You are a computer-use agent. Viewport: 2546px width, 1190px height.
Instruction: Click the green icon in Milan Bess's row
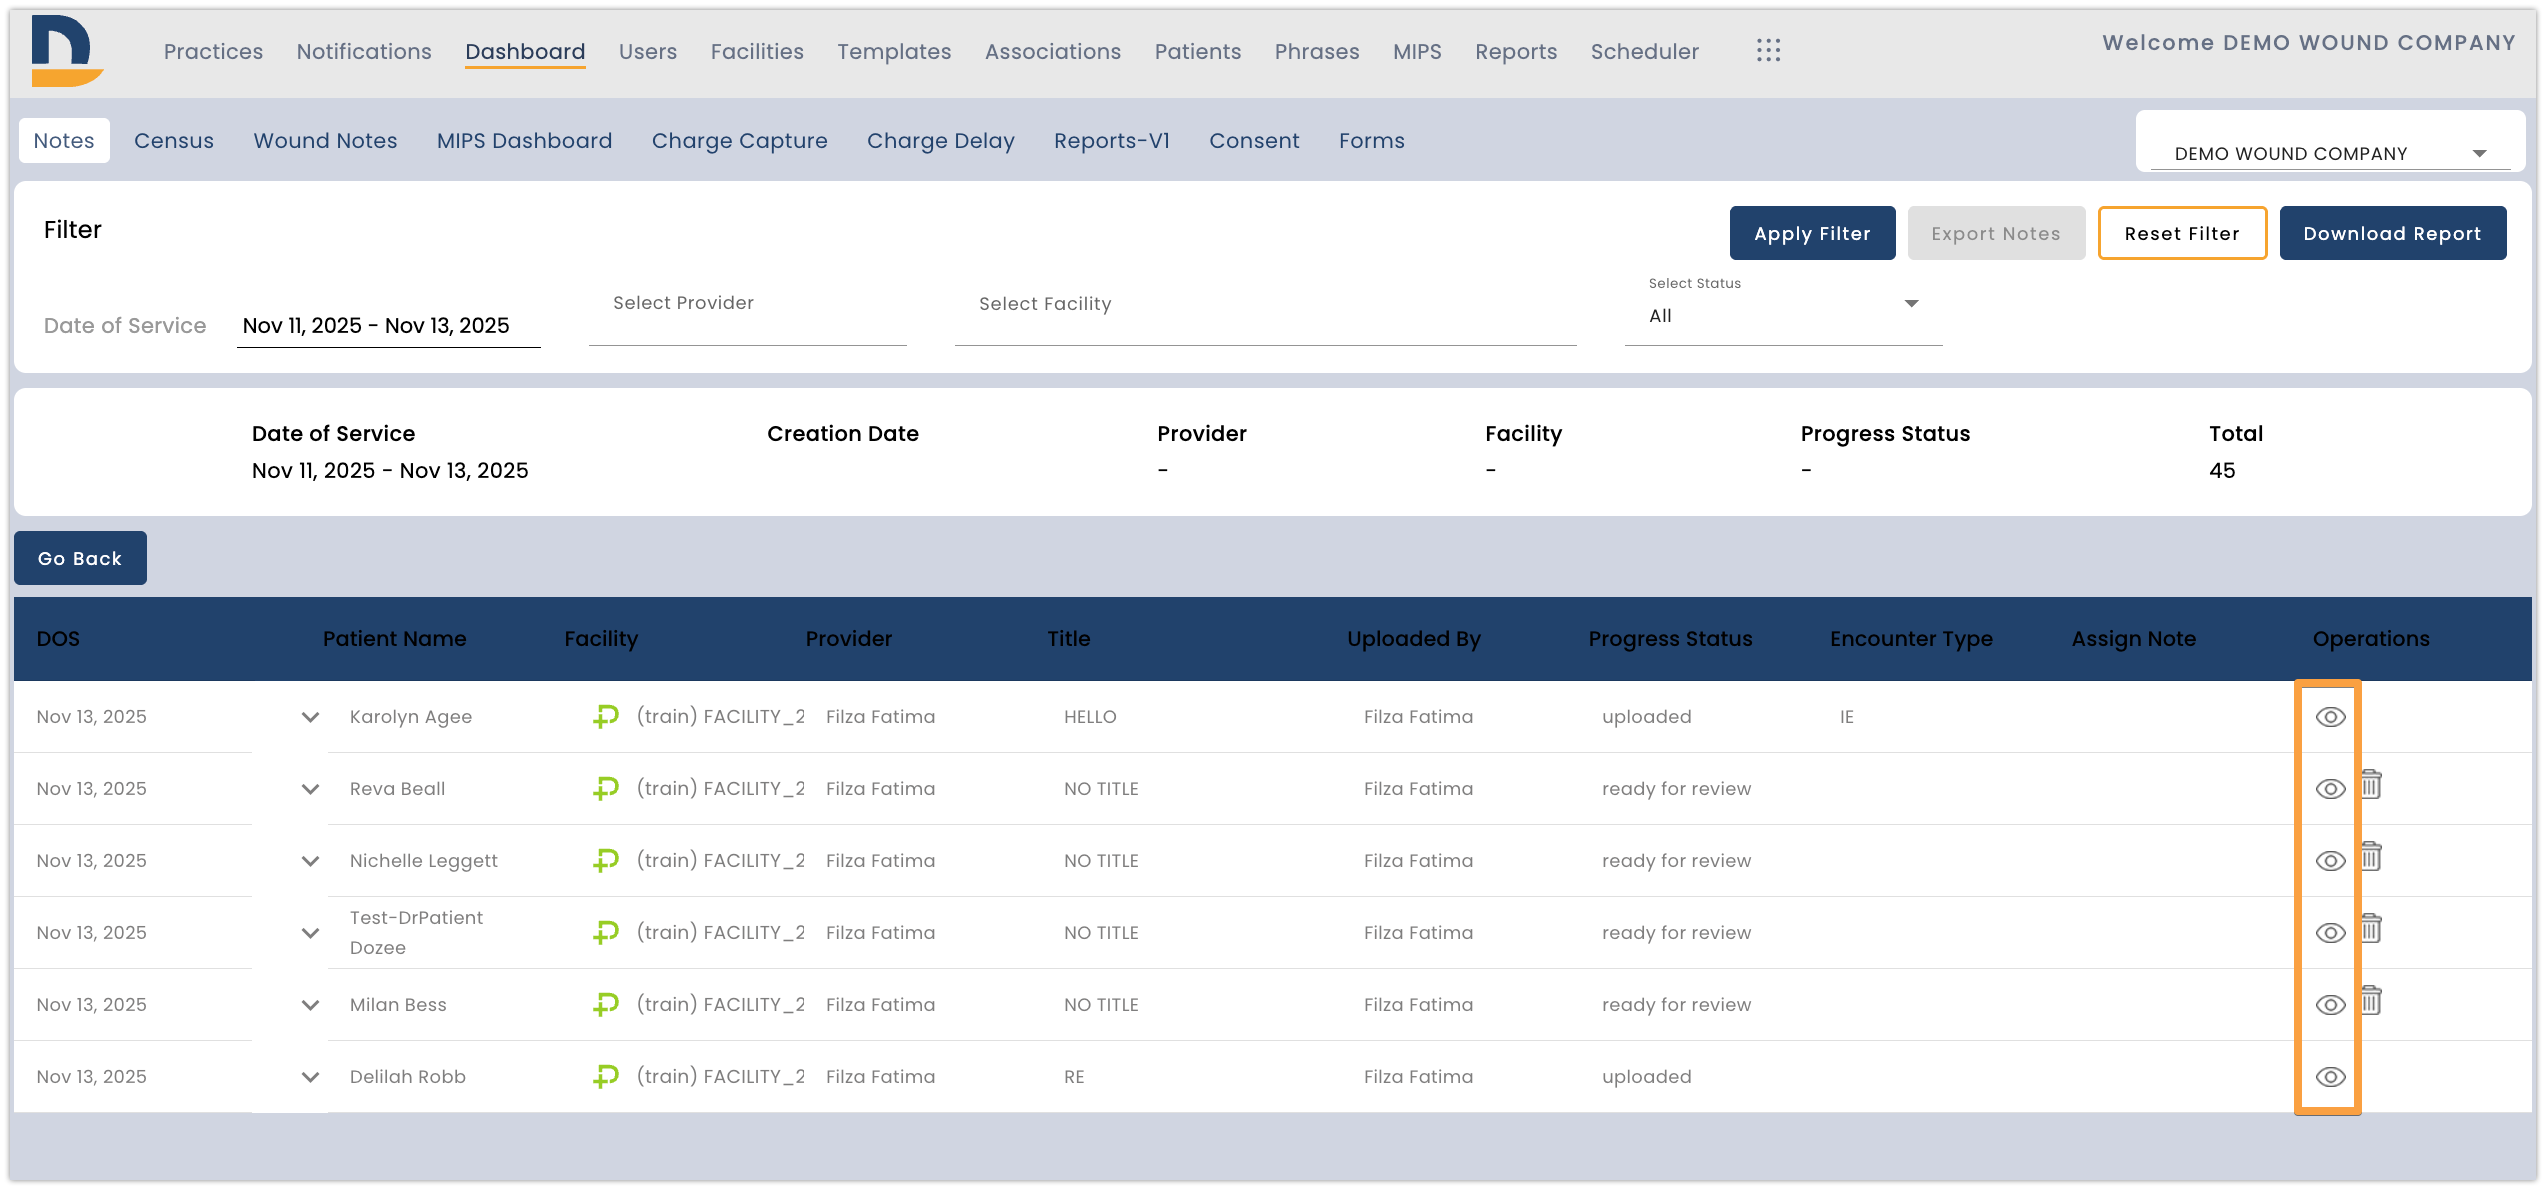(x=606, y=1004)
